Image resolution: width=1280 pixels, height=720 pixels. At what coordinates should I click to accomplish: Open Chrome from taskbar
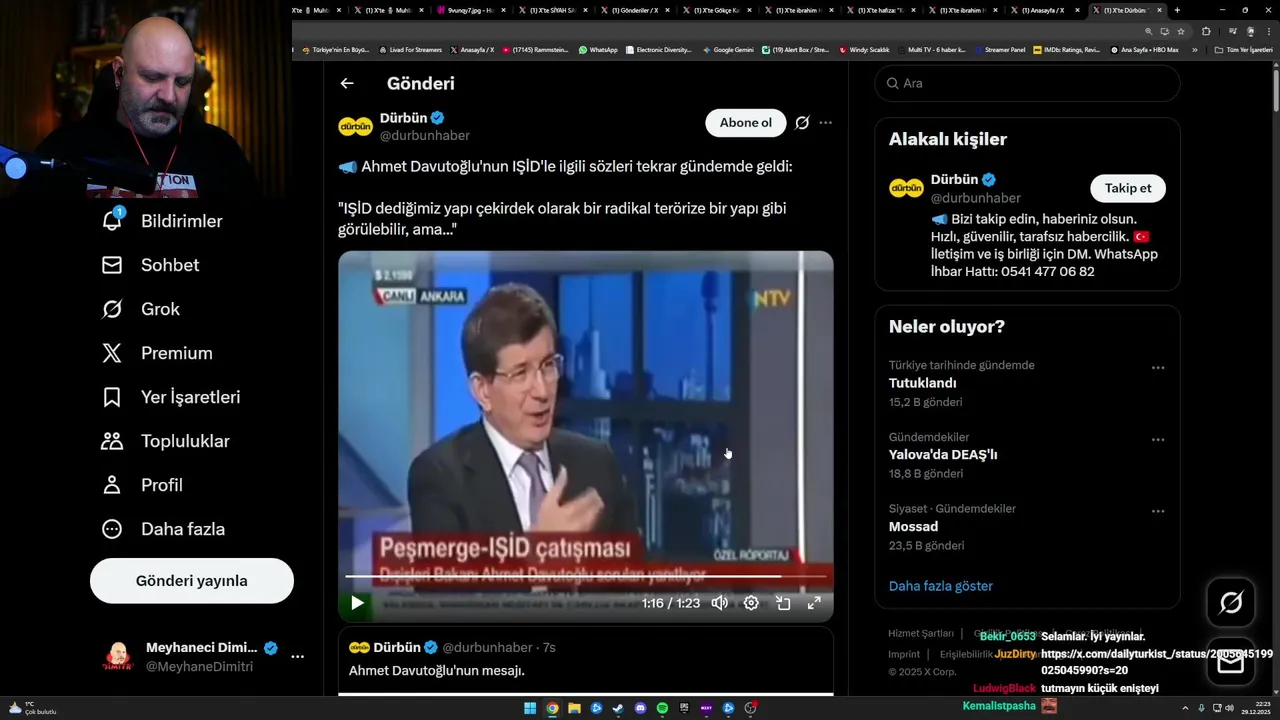pyautogui.click(x=552, y=708)
